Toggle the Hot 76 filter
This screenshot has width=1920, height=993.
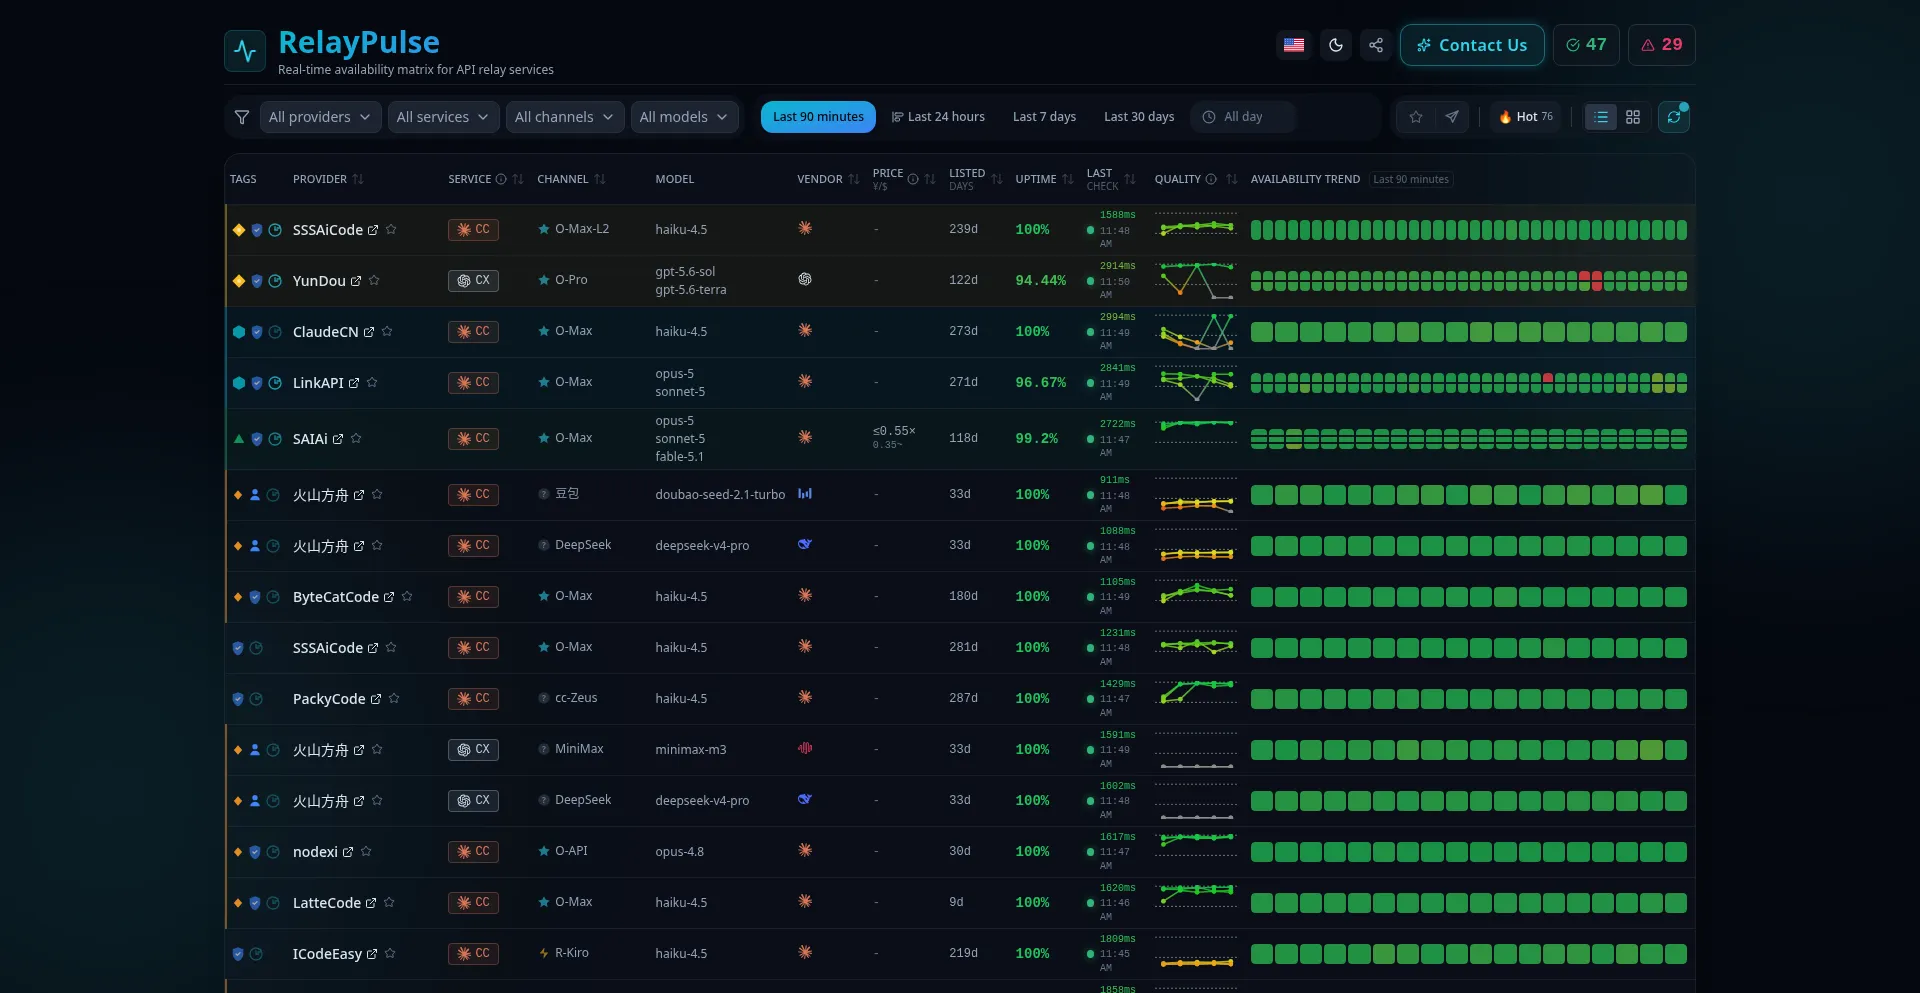[1526, 117]
